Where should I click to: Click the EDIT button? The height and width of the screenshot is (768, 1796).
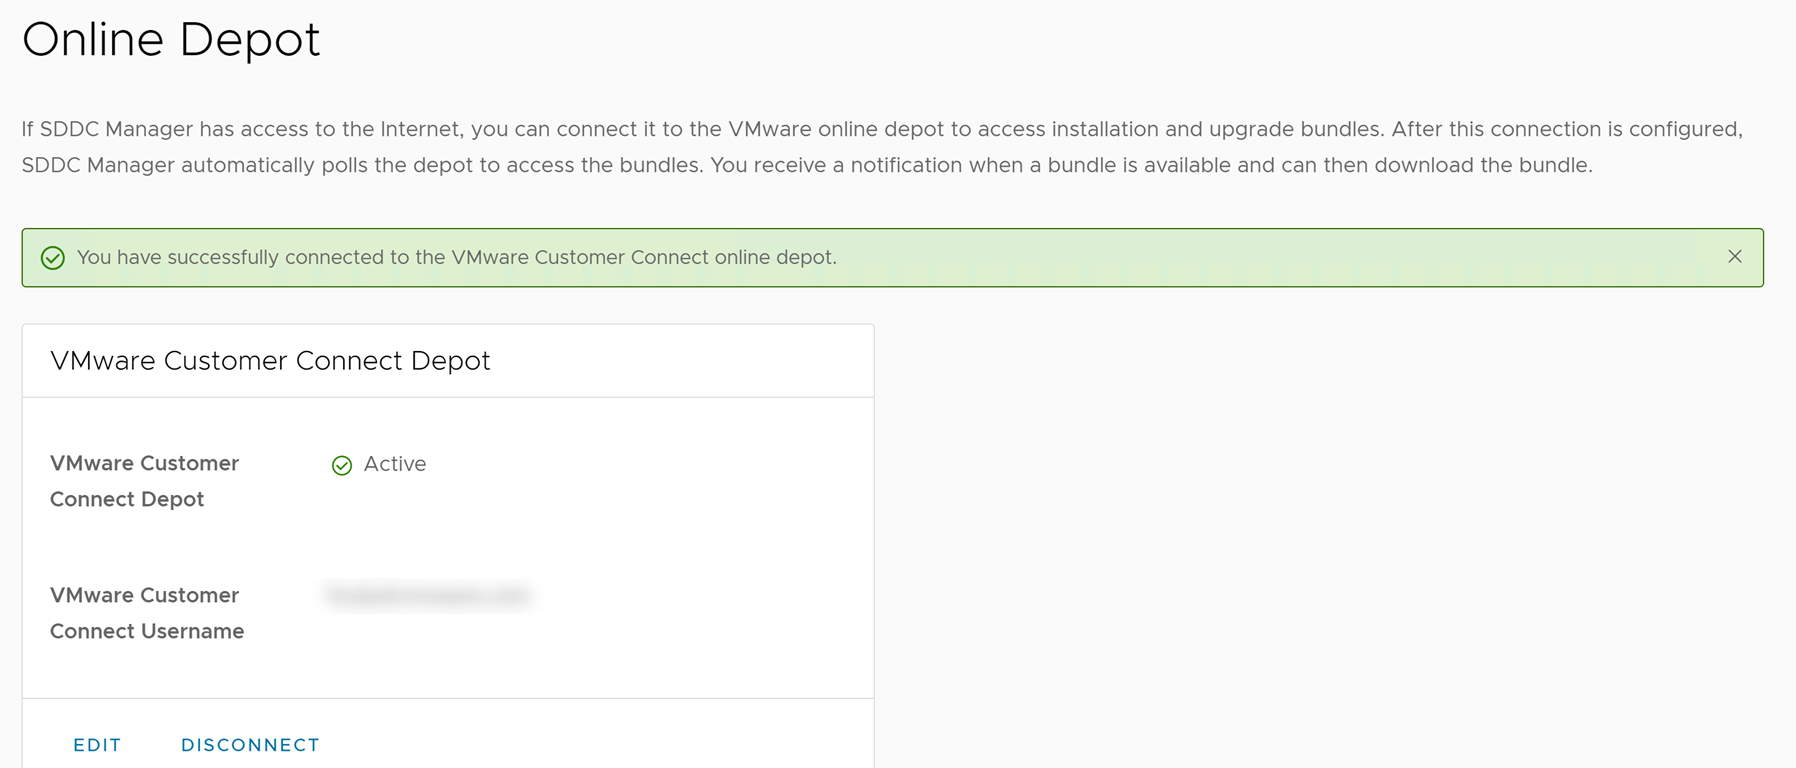click(x=97, y=745)
